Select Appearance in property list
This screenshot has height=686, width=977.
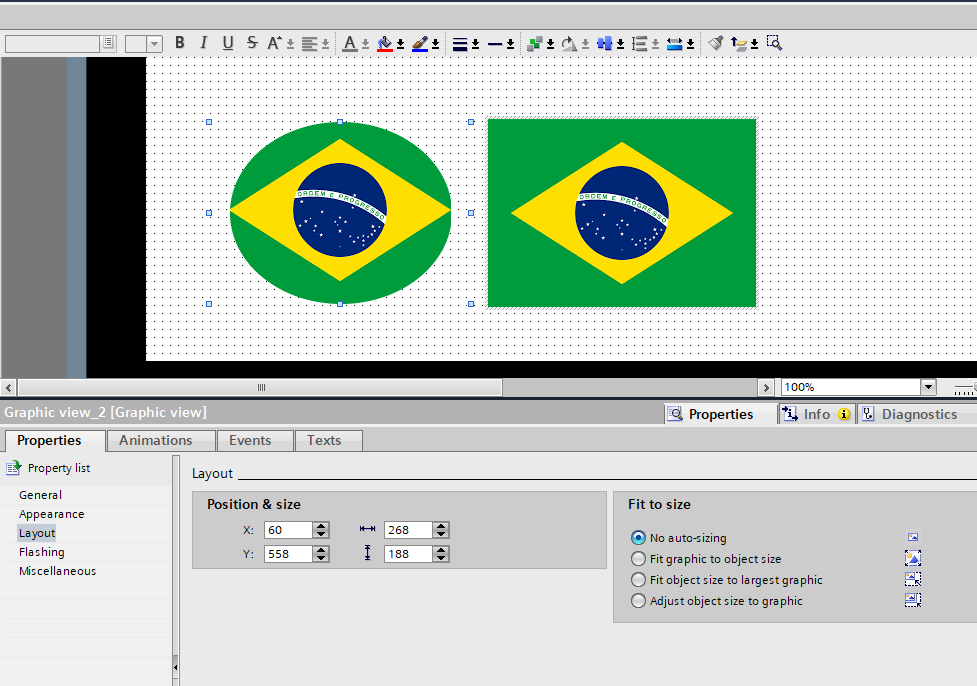52,514
